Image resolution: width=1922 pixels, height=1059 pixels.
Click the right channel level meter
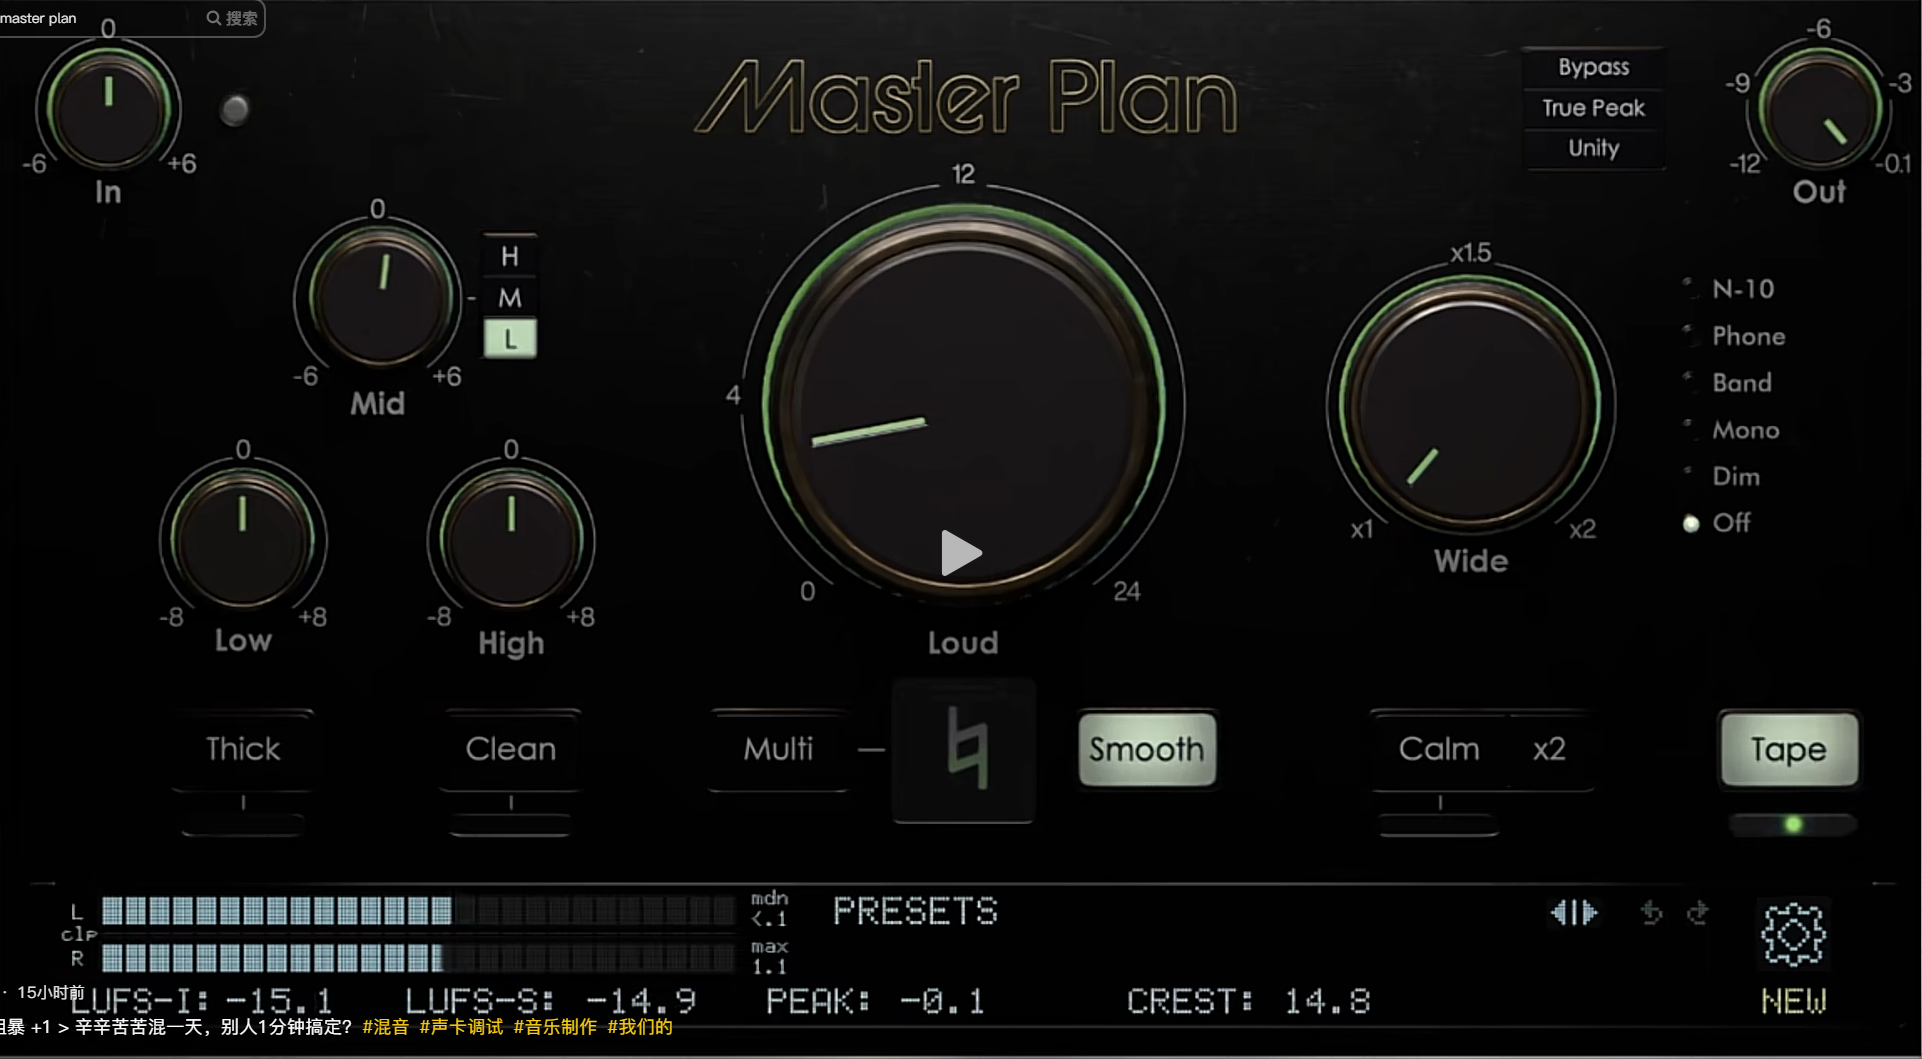click(x=418, y=958)
